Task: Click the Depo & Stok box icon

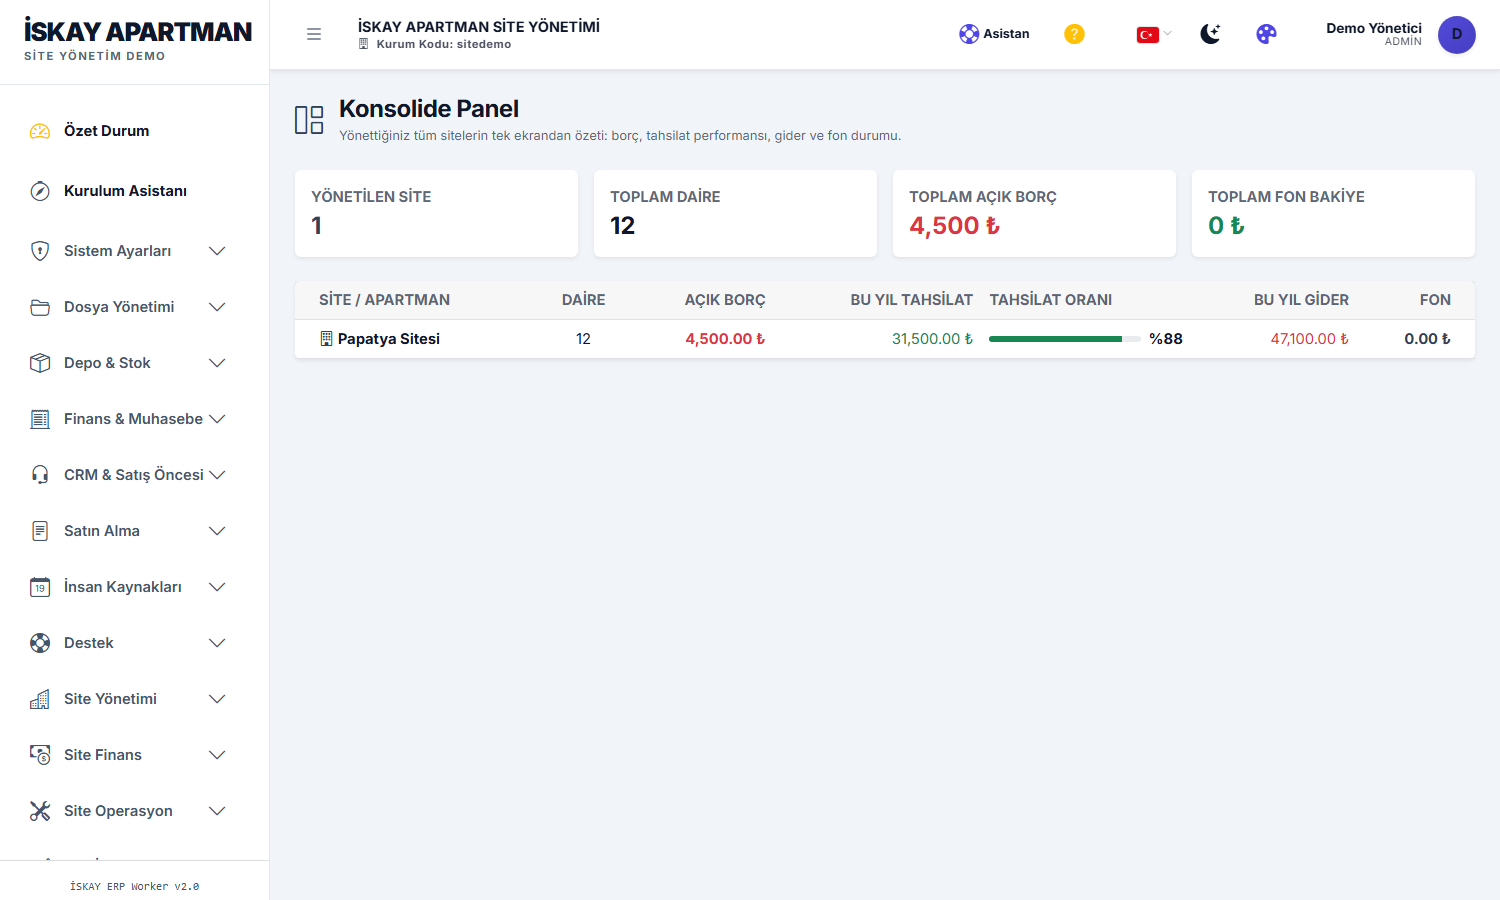Action: click(40, 363)
